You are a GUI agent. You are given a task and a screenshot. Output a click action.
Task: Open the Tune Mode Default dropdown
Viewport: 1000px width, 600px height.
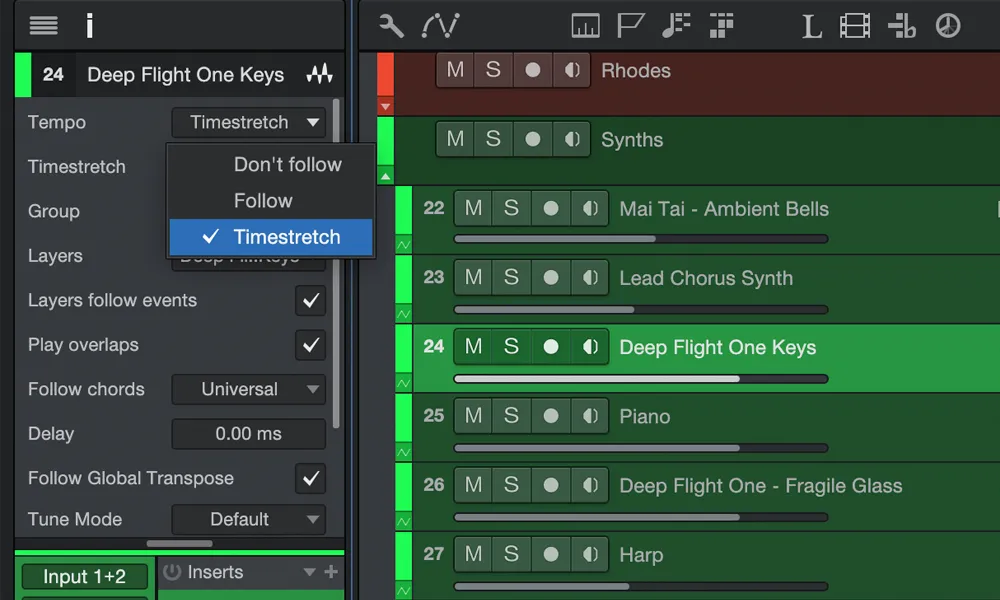(249, 519)
